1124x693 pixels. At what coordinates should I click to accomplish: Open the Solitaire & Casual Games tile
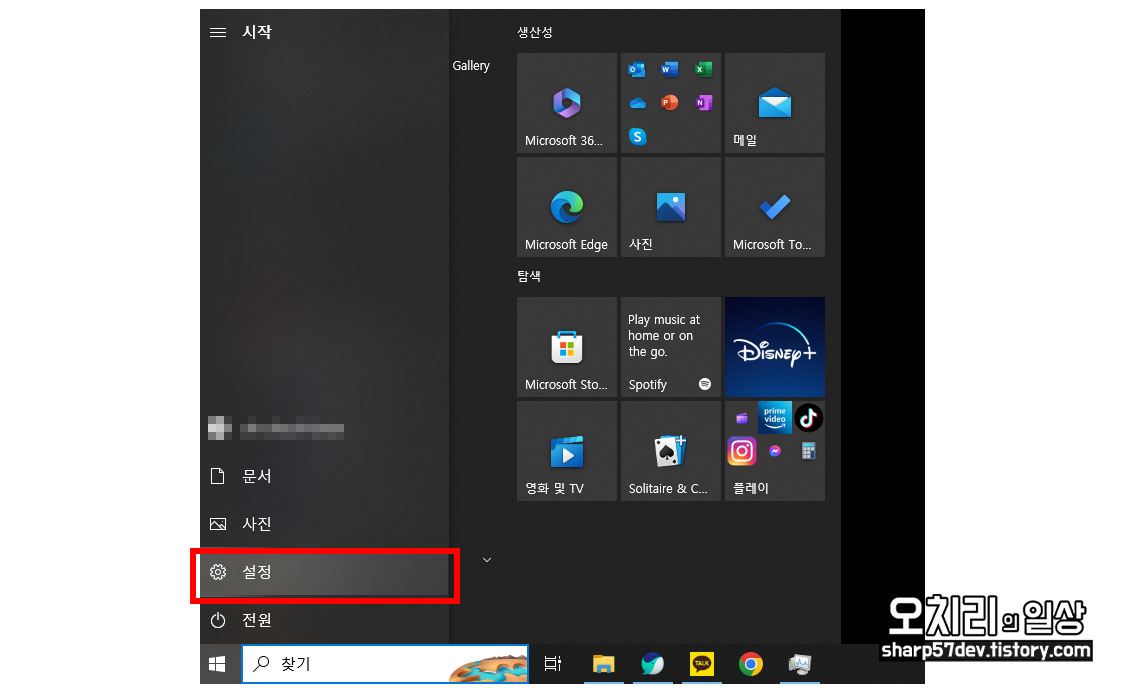(670, 451)
